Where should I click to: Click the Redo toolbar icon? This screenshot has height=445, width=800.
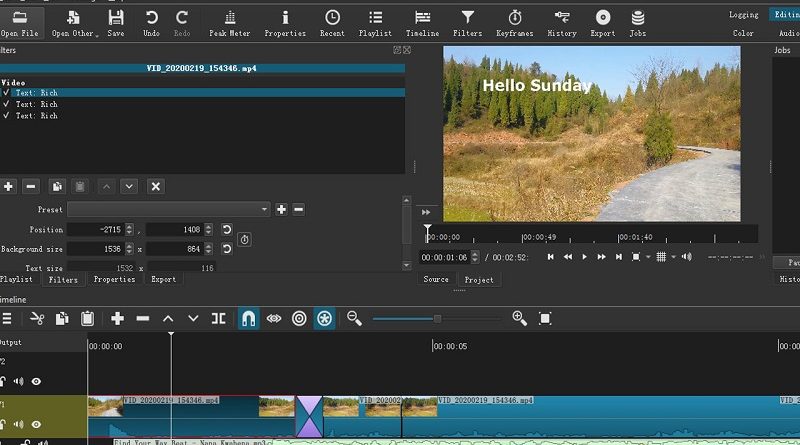point(182,23)
